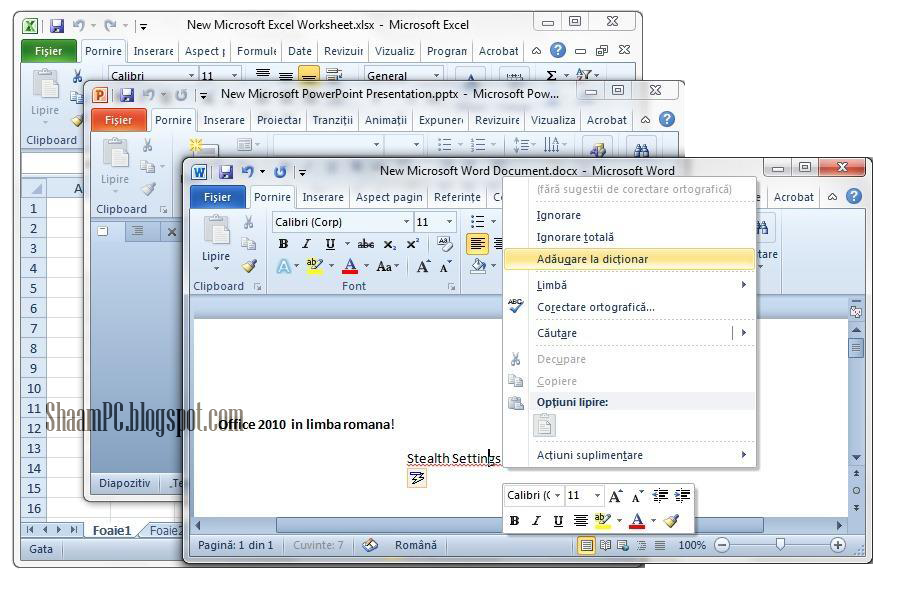Click the Word Help question mark icon
This screenshot has height=592, width=900.
[x=854, y=196]
